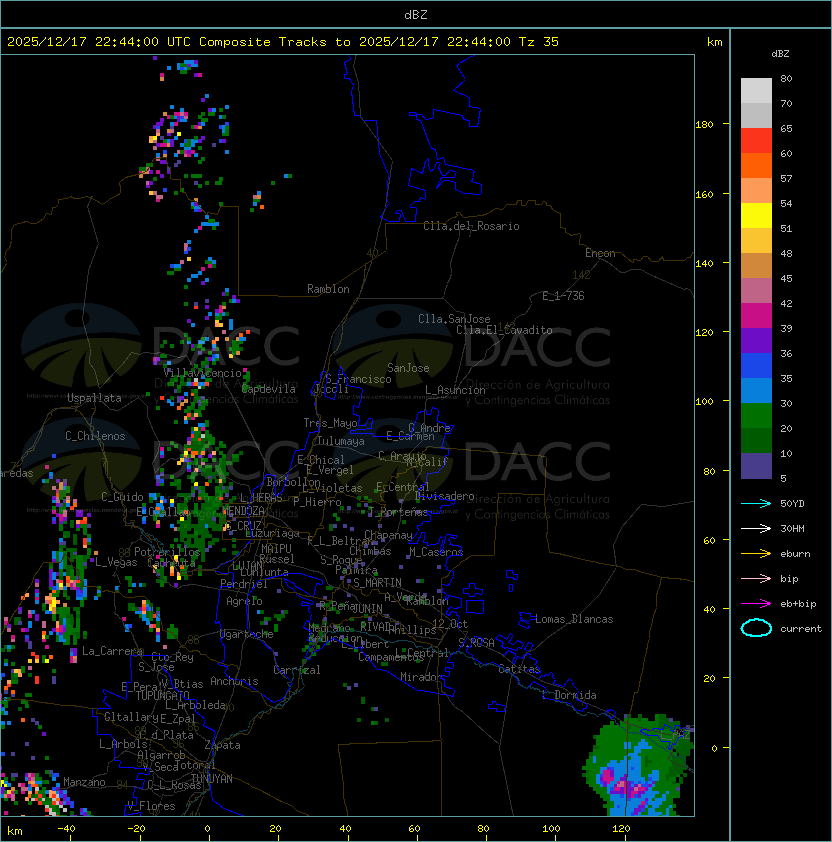Screen dimensions: 832x842
Task: Click the 'Encon' map label
Action: 600,253
